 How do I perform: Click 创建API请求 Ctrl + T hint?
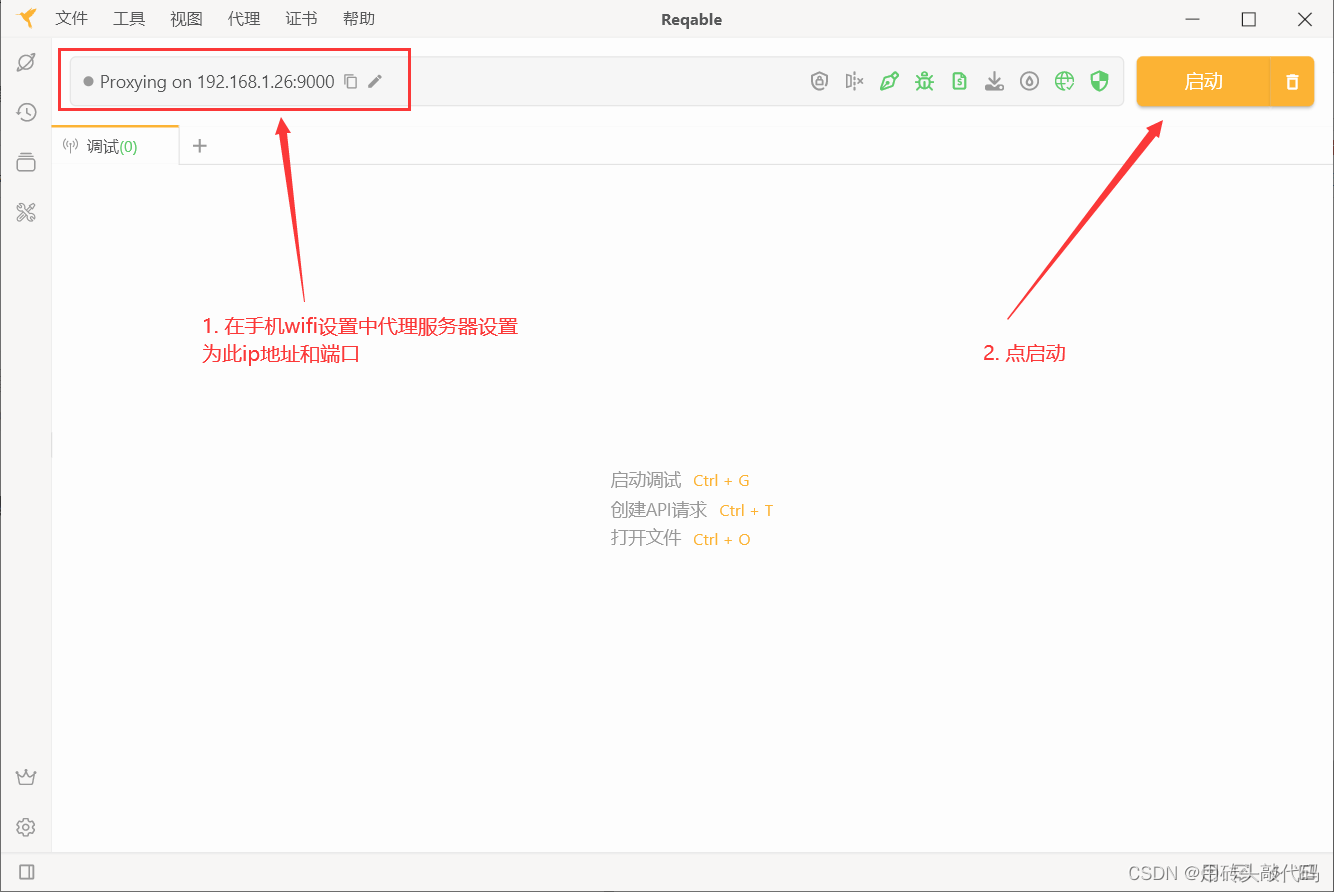click(692, 510)
